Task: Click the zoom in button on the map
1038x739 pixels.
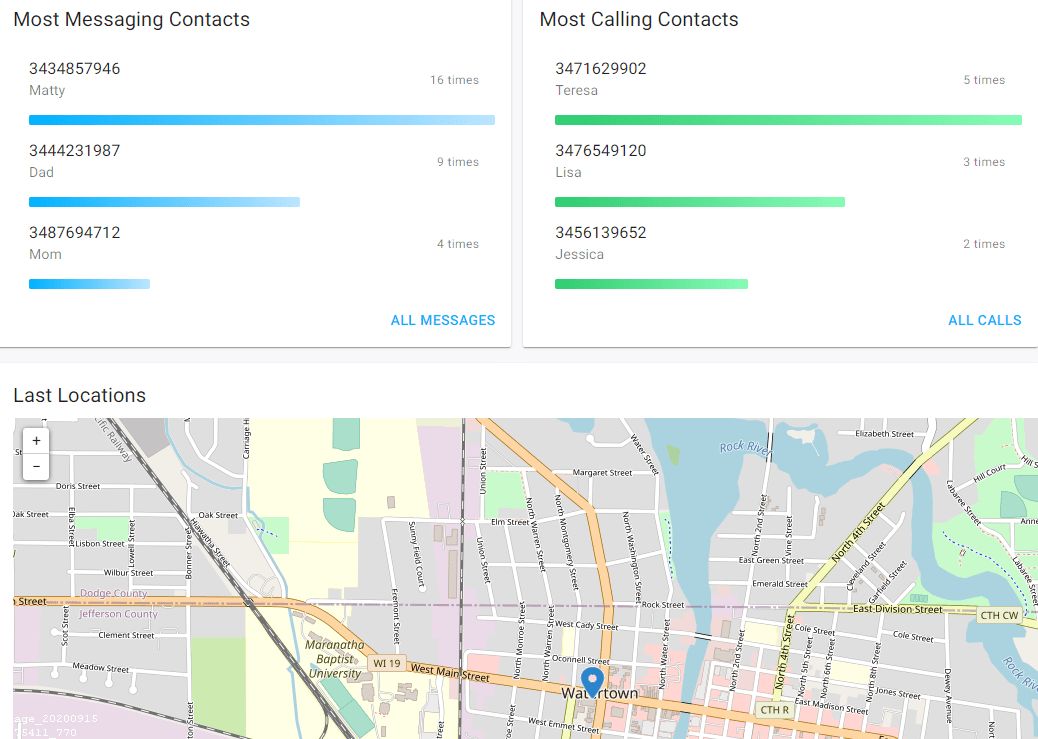Action: [x=35, y=440]
